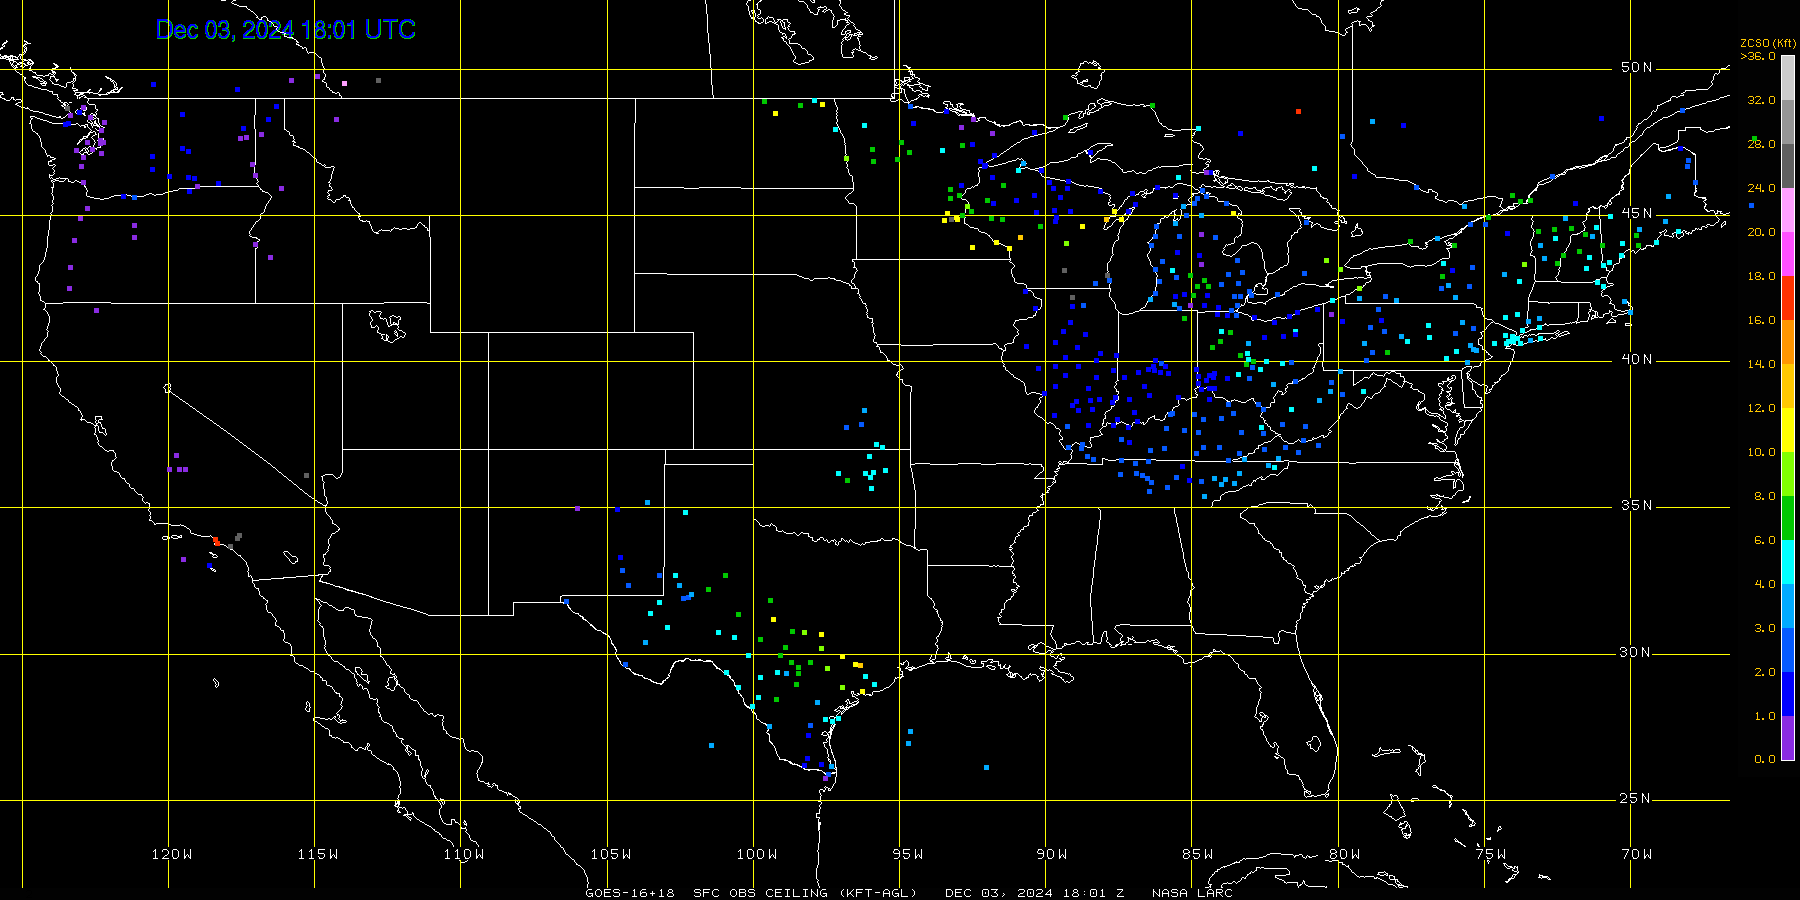Click the 1.0 color bar label
Image resolution: width=1800 pixels, height=900 pixels.
coord(1765,716)
